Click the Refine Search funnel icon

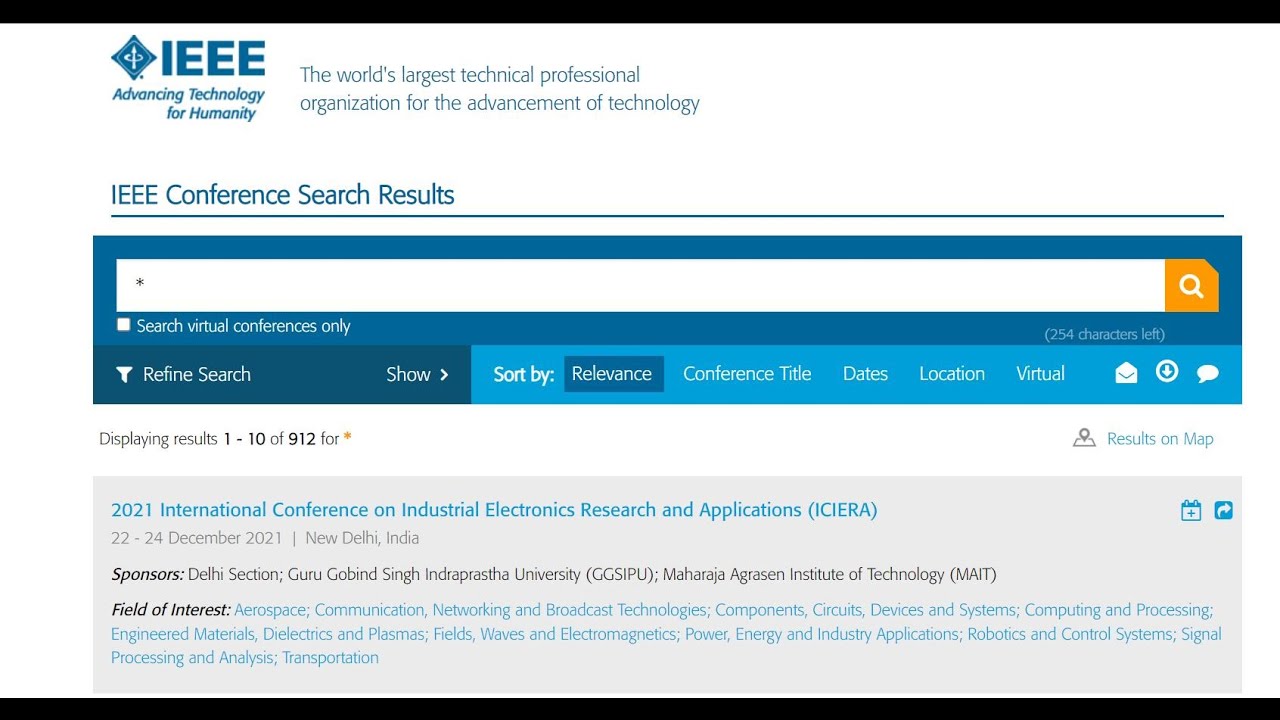tap(124, 375)
